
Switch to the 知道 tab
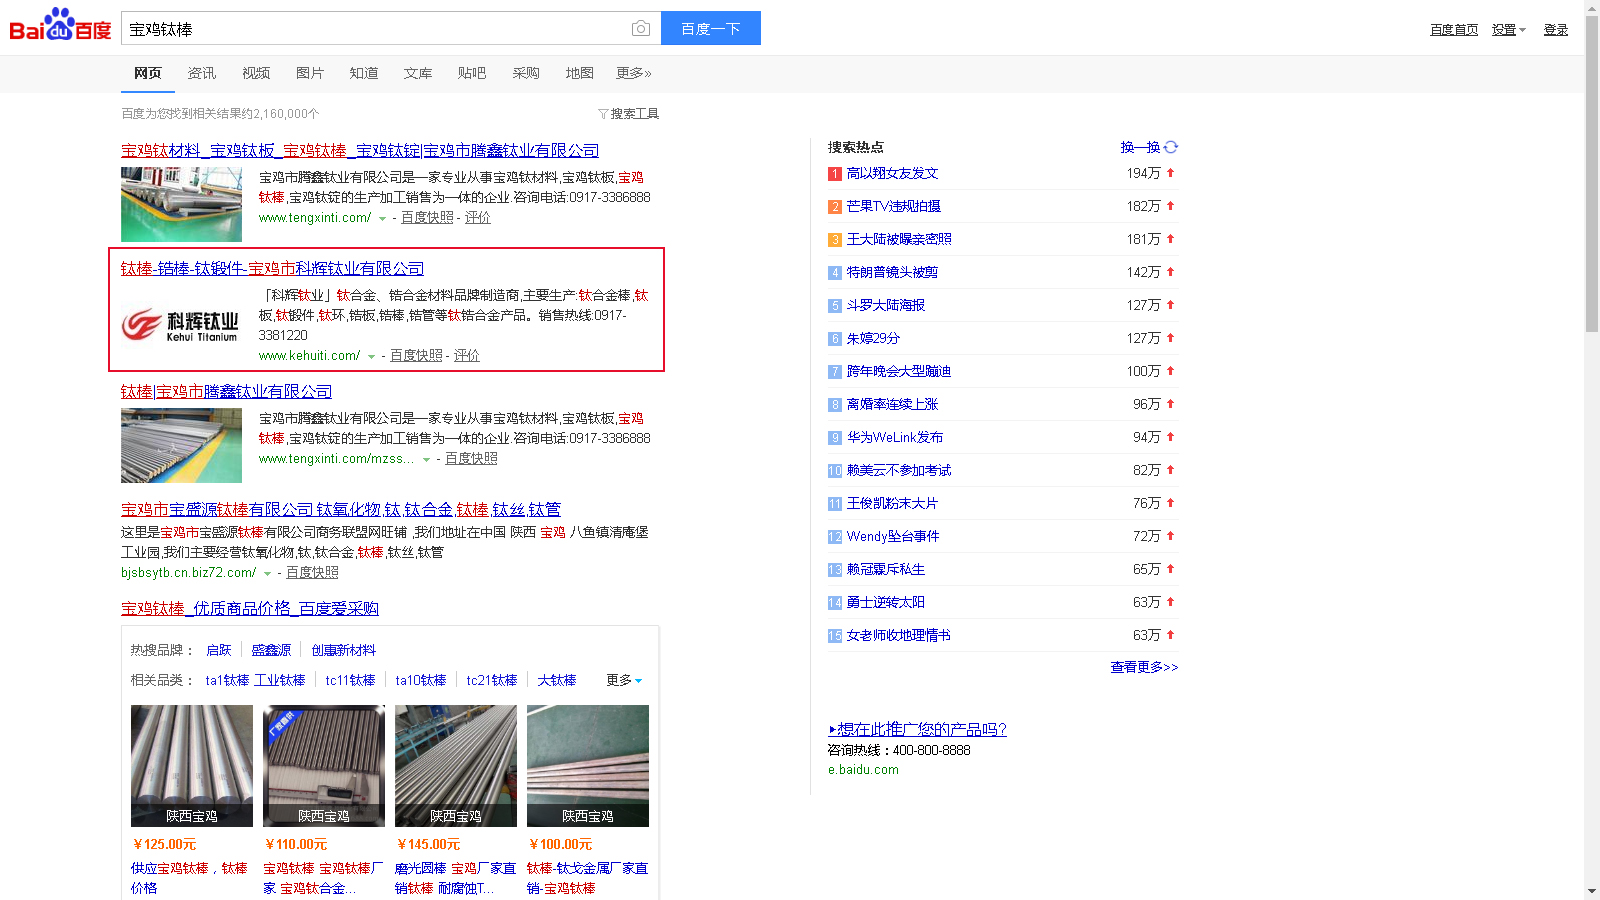364,73
